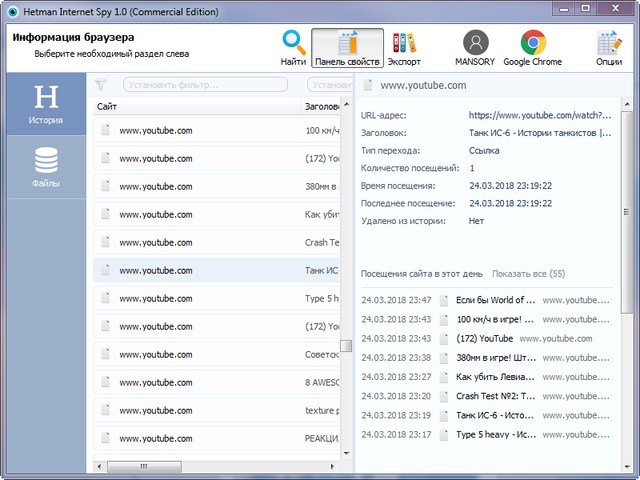
Task: Select the youtube row titled Crash Te
Action: tap(216, 242)
